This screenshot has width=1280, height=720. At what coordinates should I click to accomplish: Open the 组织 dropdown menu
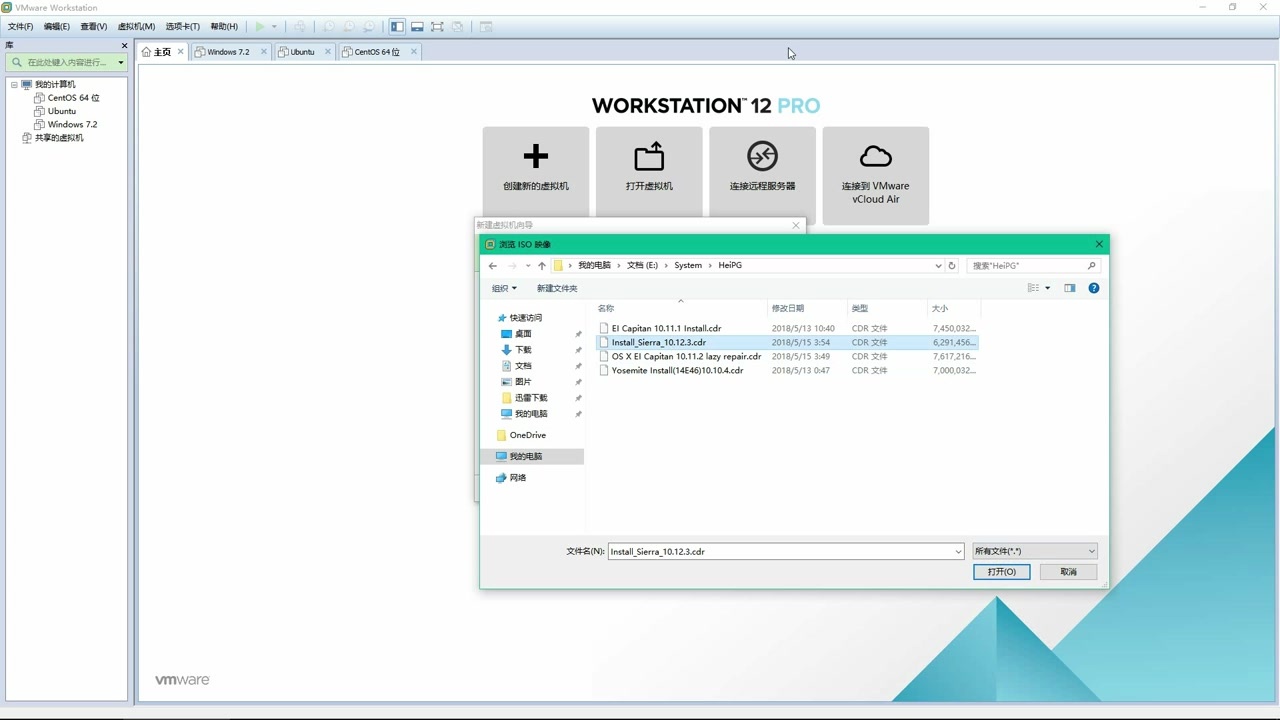[x=504, y=288]
